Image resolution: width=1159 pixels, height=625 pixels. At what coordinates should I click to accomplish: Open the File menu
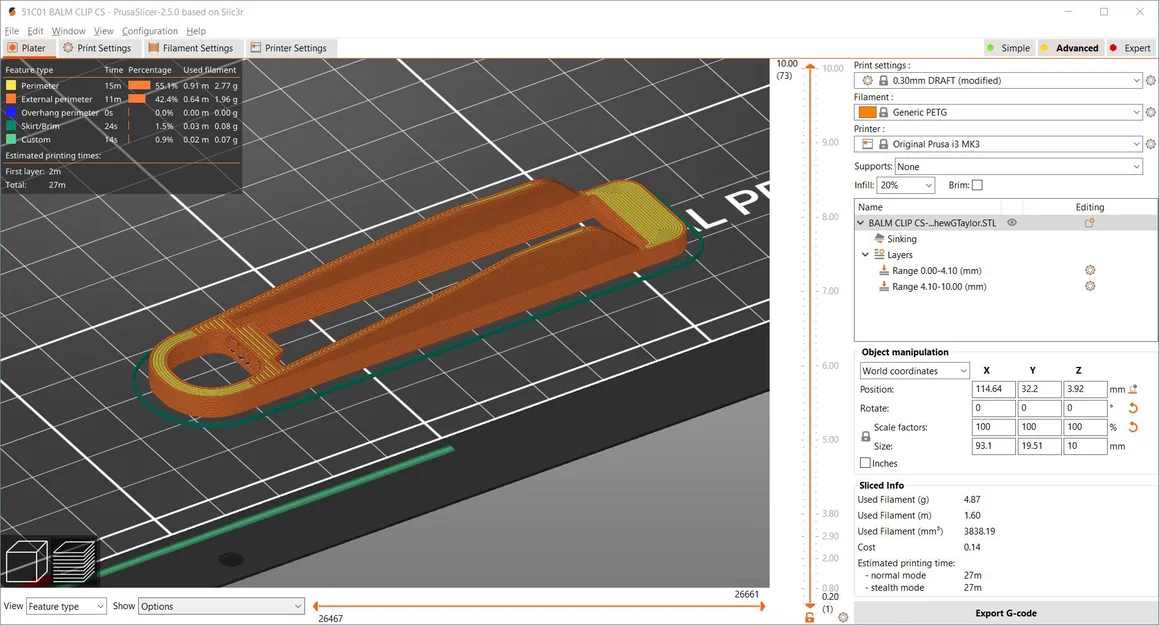point(12,31)
